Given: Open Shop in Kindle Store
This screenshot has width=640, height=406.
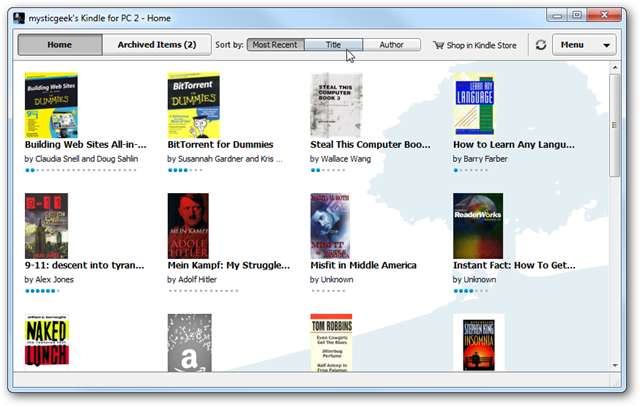Looking at the screenshot, I should point(475,45).
